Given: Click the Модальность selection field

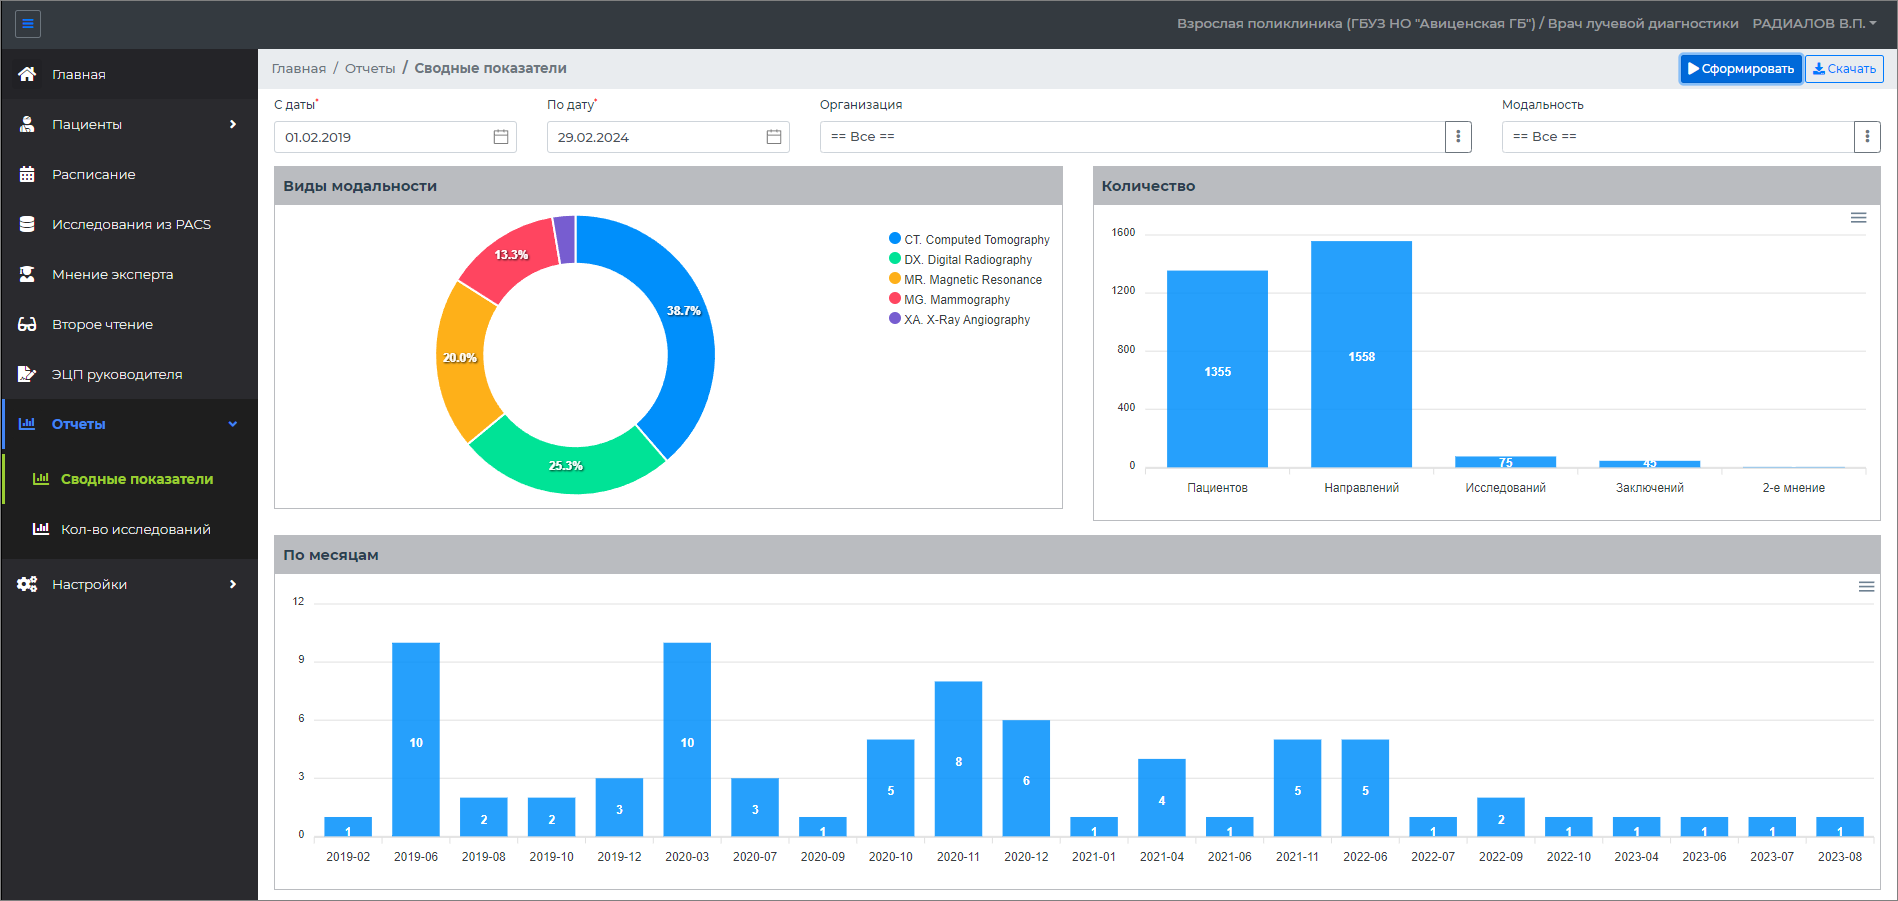Looking at the screenshot, I should (x=1676, y=137).
